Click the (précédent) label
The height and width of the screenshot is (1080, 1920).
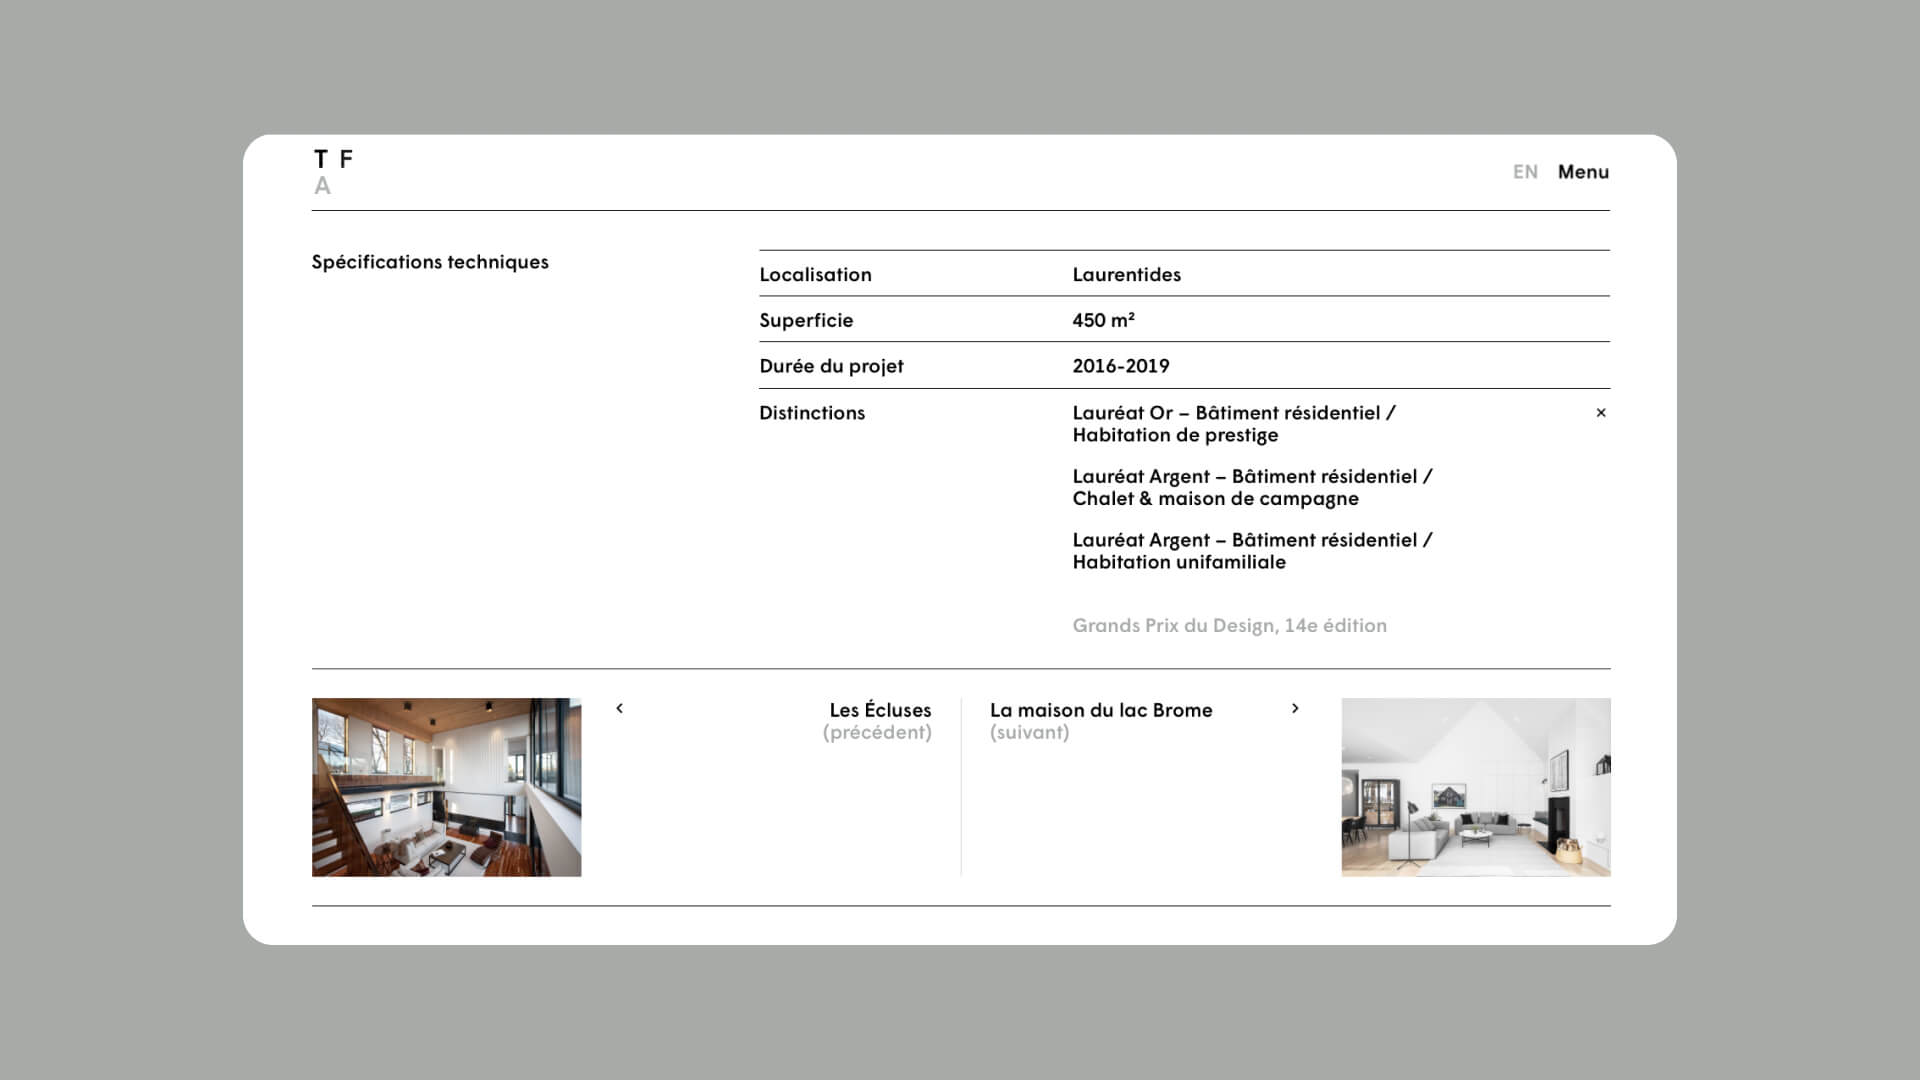877,733
